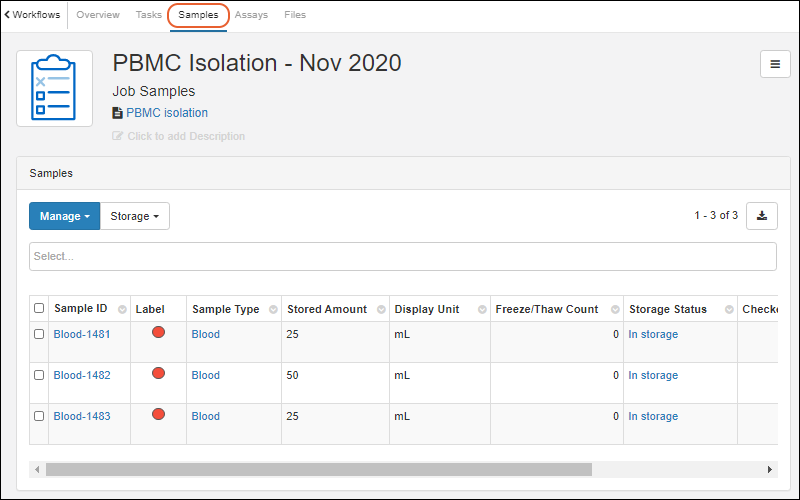Select the Blood-1481 row checkbox
This screenshot has width=800, height=500.
click(x=39, y=335)
